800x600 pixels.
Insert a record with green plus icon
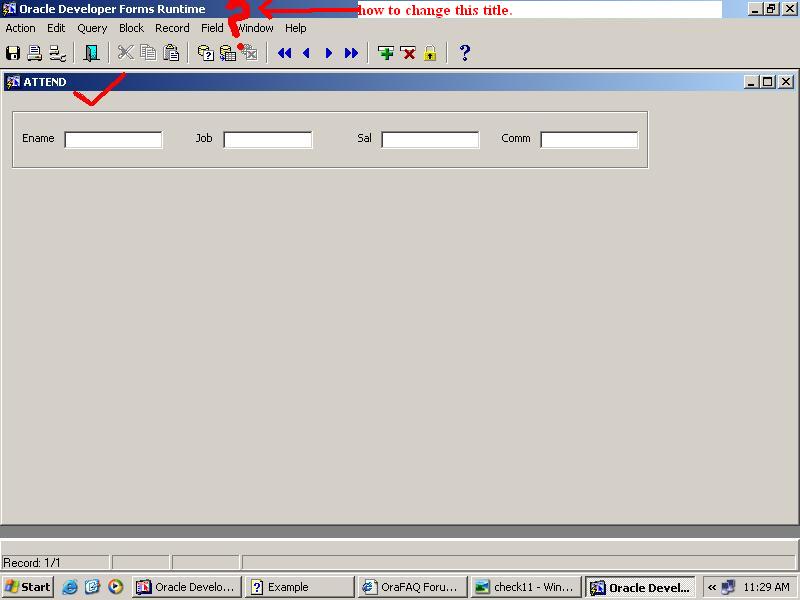click(x=386, y=53)
